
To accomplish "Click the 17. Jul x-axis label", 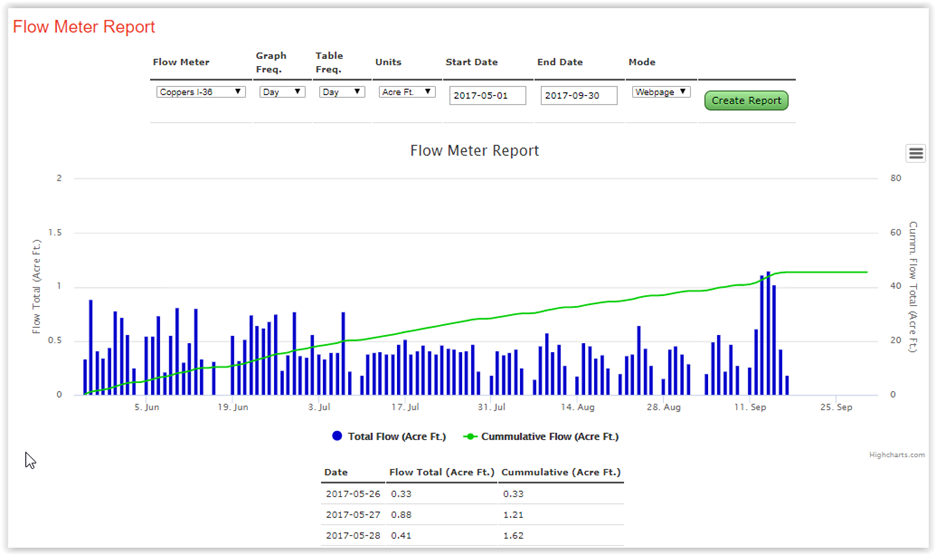I will tap(405, 407).
